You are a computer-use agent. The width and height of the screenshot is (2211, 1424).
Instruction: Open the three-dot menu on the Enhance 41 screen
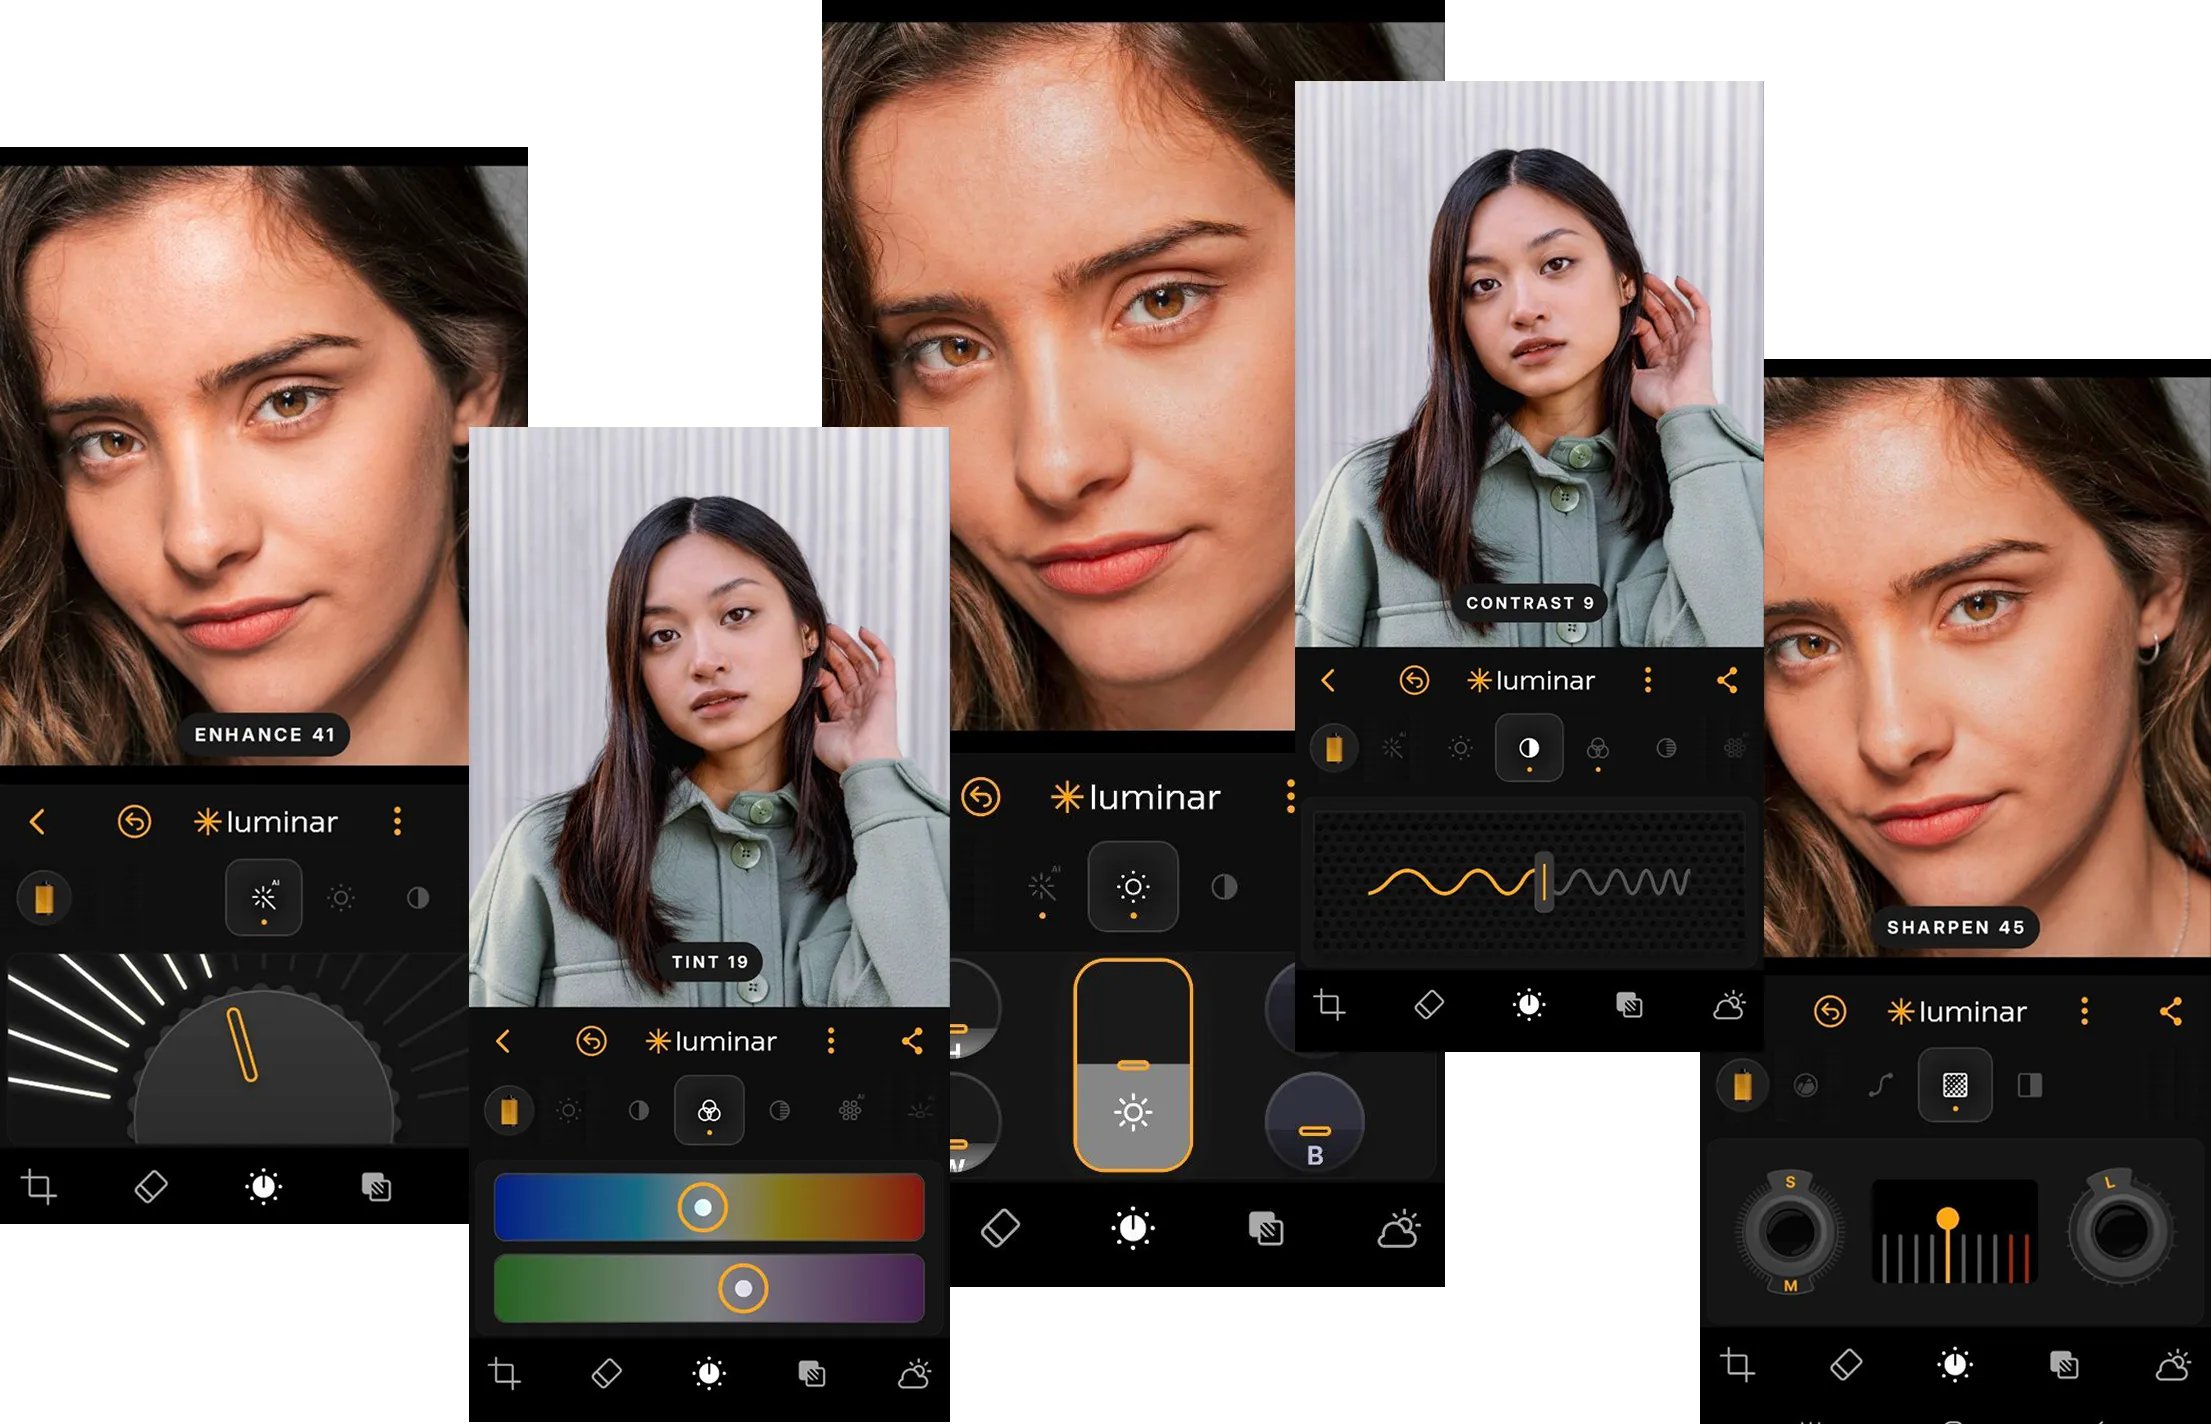point(398,822)
